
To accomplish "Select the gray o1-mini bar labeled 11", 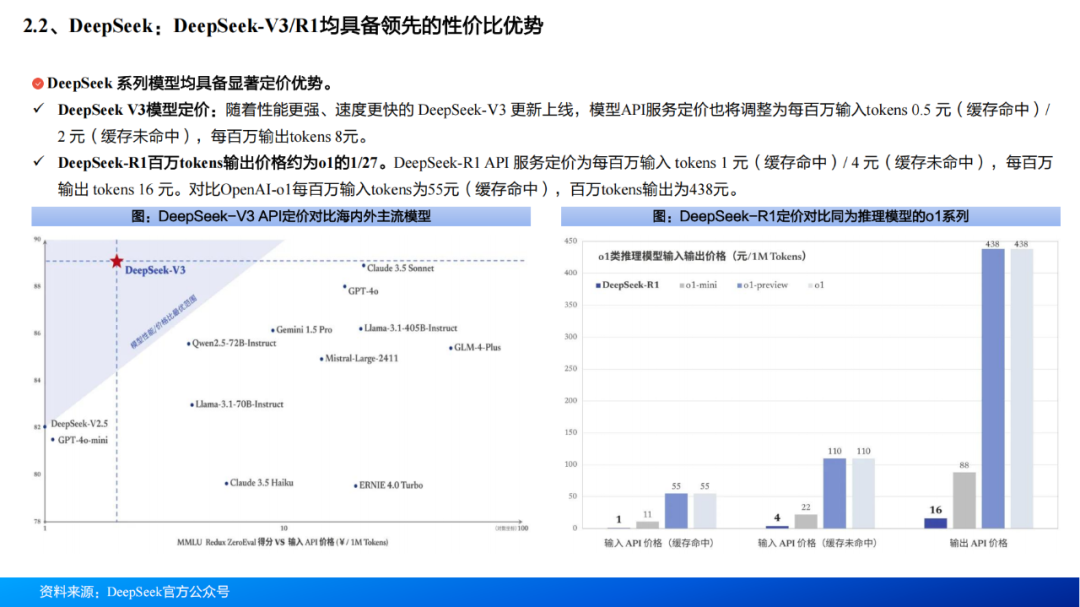I will tap(647, 524).
